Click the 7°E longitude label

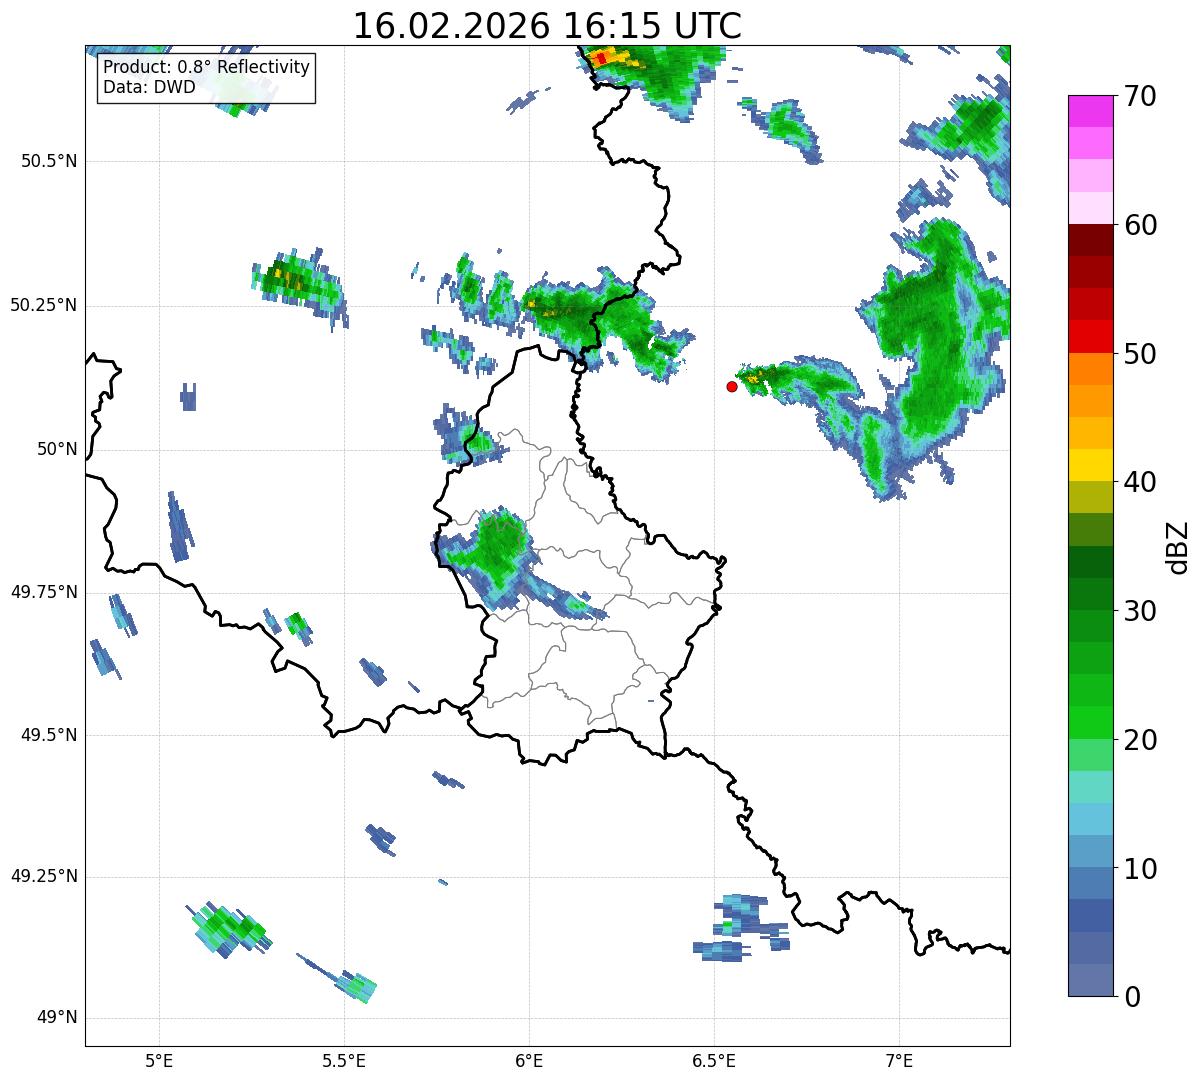pyautogui.click(x=899, y=1060)
